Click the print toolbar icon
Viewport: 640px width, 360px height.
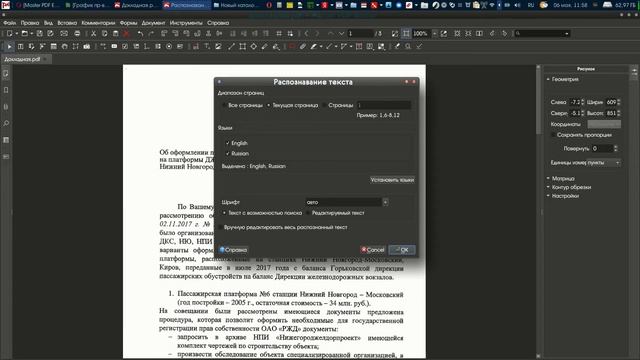pos(77,33)
